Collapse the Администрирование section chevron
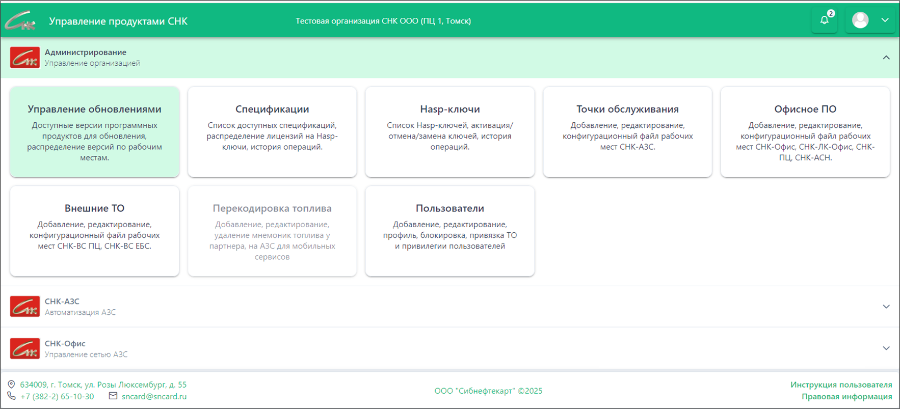Screen dimensions: 900x409 (885, 57)
